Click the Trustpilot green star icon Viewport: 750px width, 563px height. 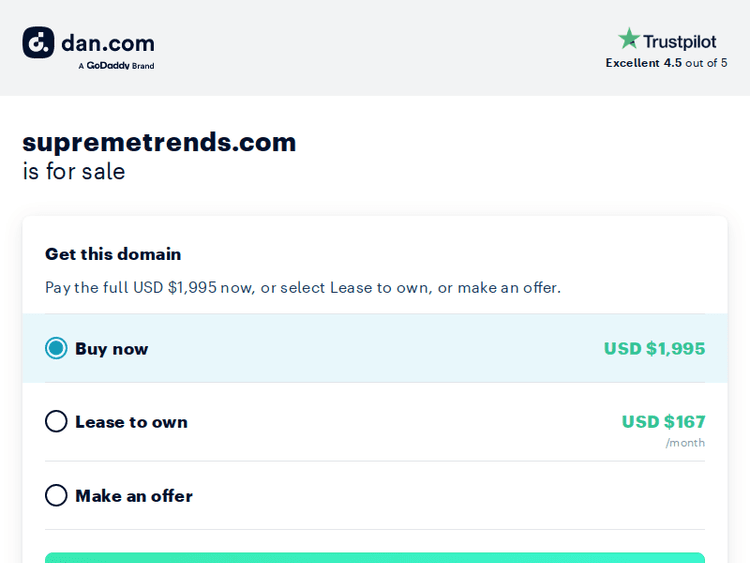628,40
